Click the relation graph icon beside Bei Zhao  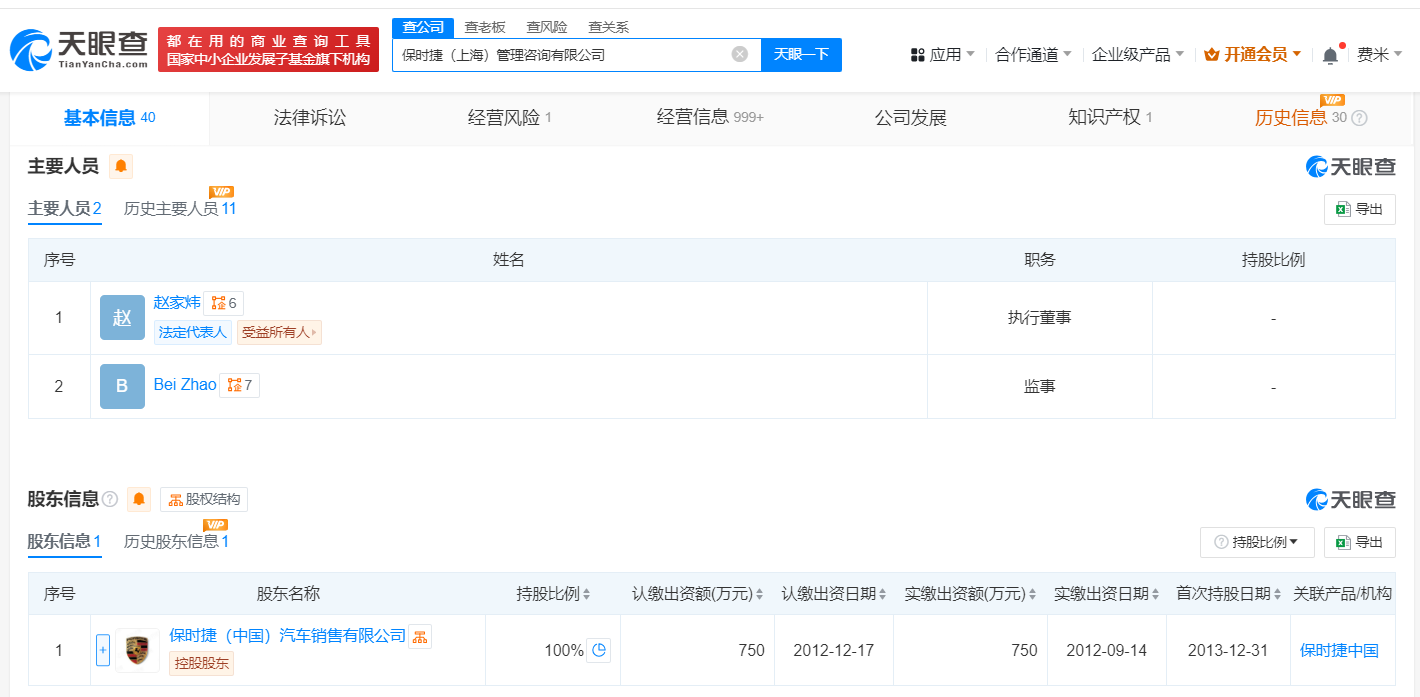coord(239,385)
